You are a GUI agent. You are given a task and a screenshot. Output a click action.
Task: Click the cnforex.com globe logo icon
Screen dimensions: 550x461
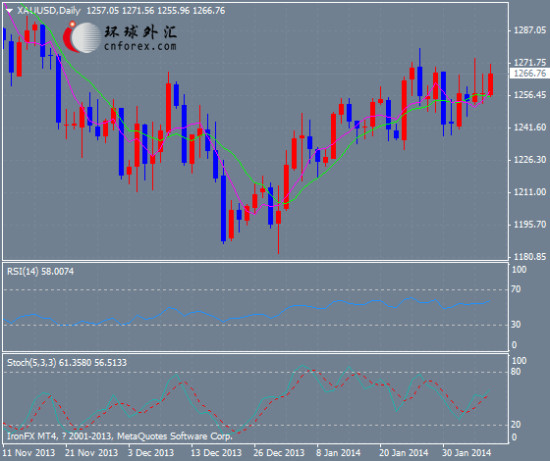81,37
